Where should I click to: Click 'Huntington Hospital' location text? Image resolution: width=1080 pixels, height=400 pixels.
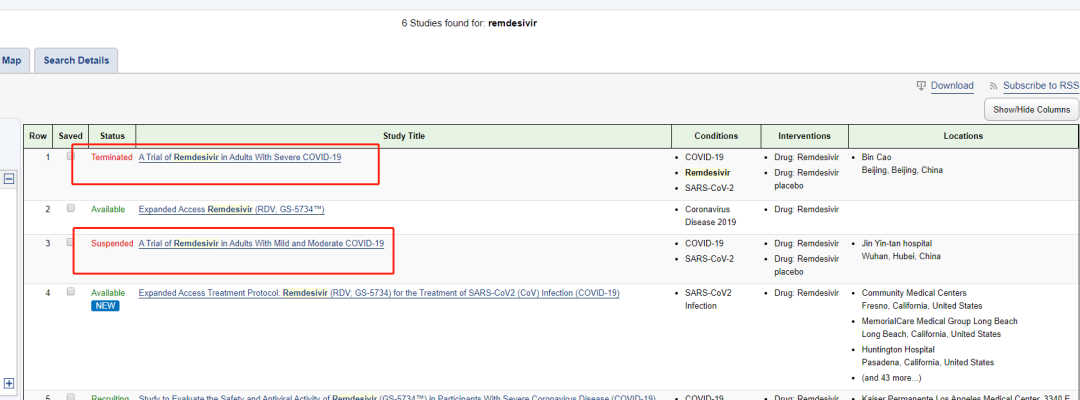click(896, 350)
